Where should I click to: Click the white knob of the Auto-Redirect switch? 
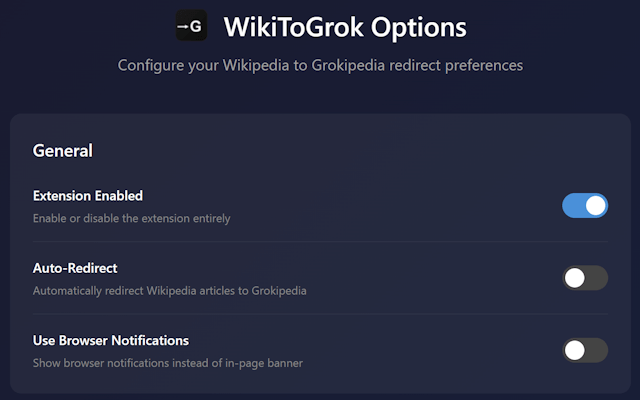pyautogui.click(x=574, y=278)
